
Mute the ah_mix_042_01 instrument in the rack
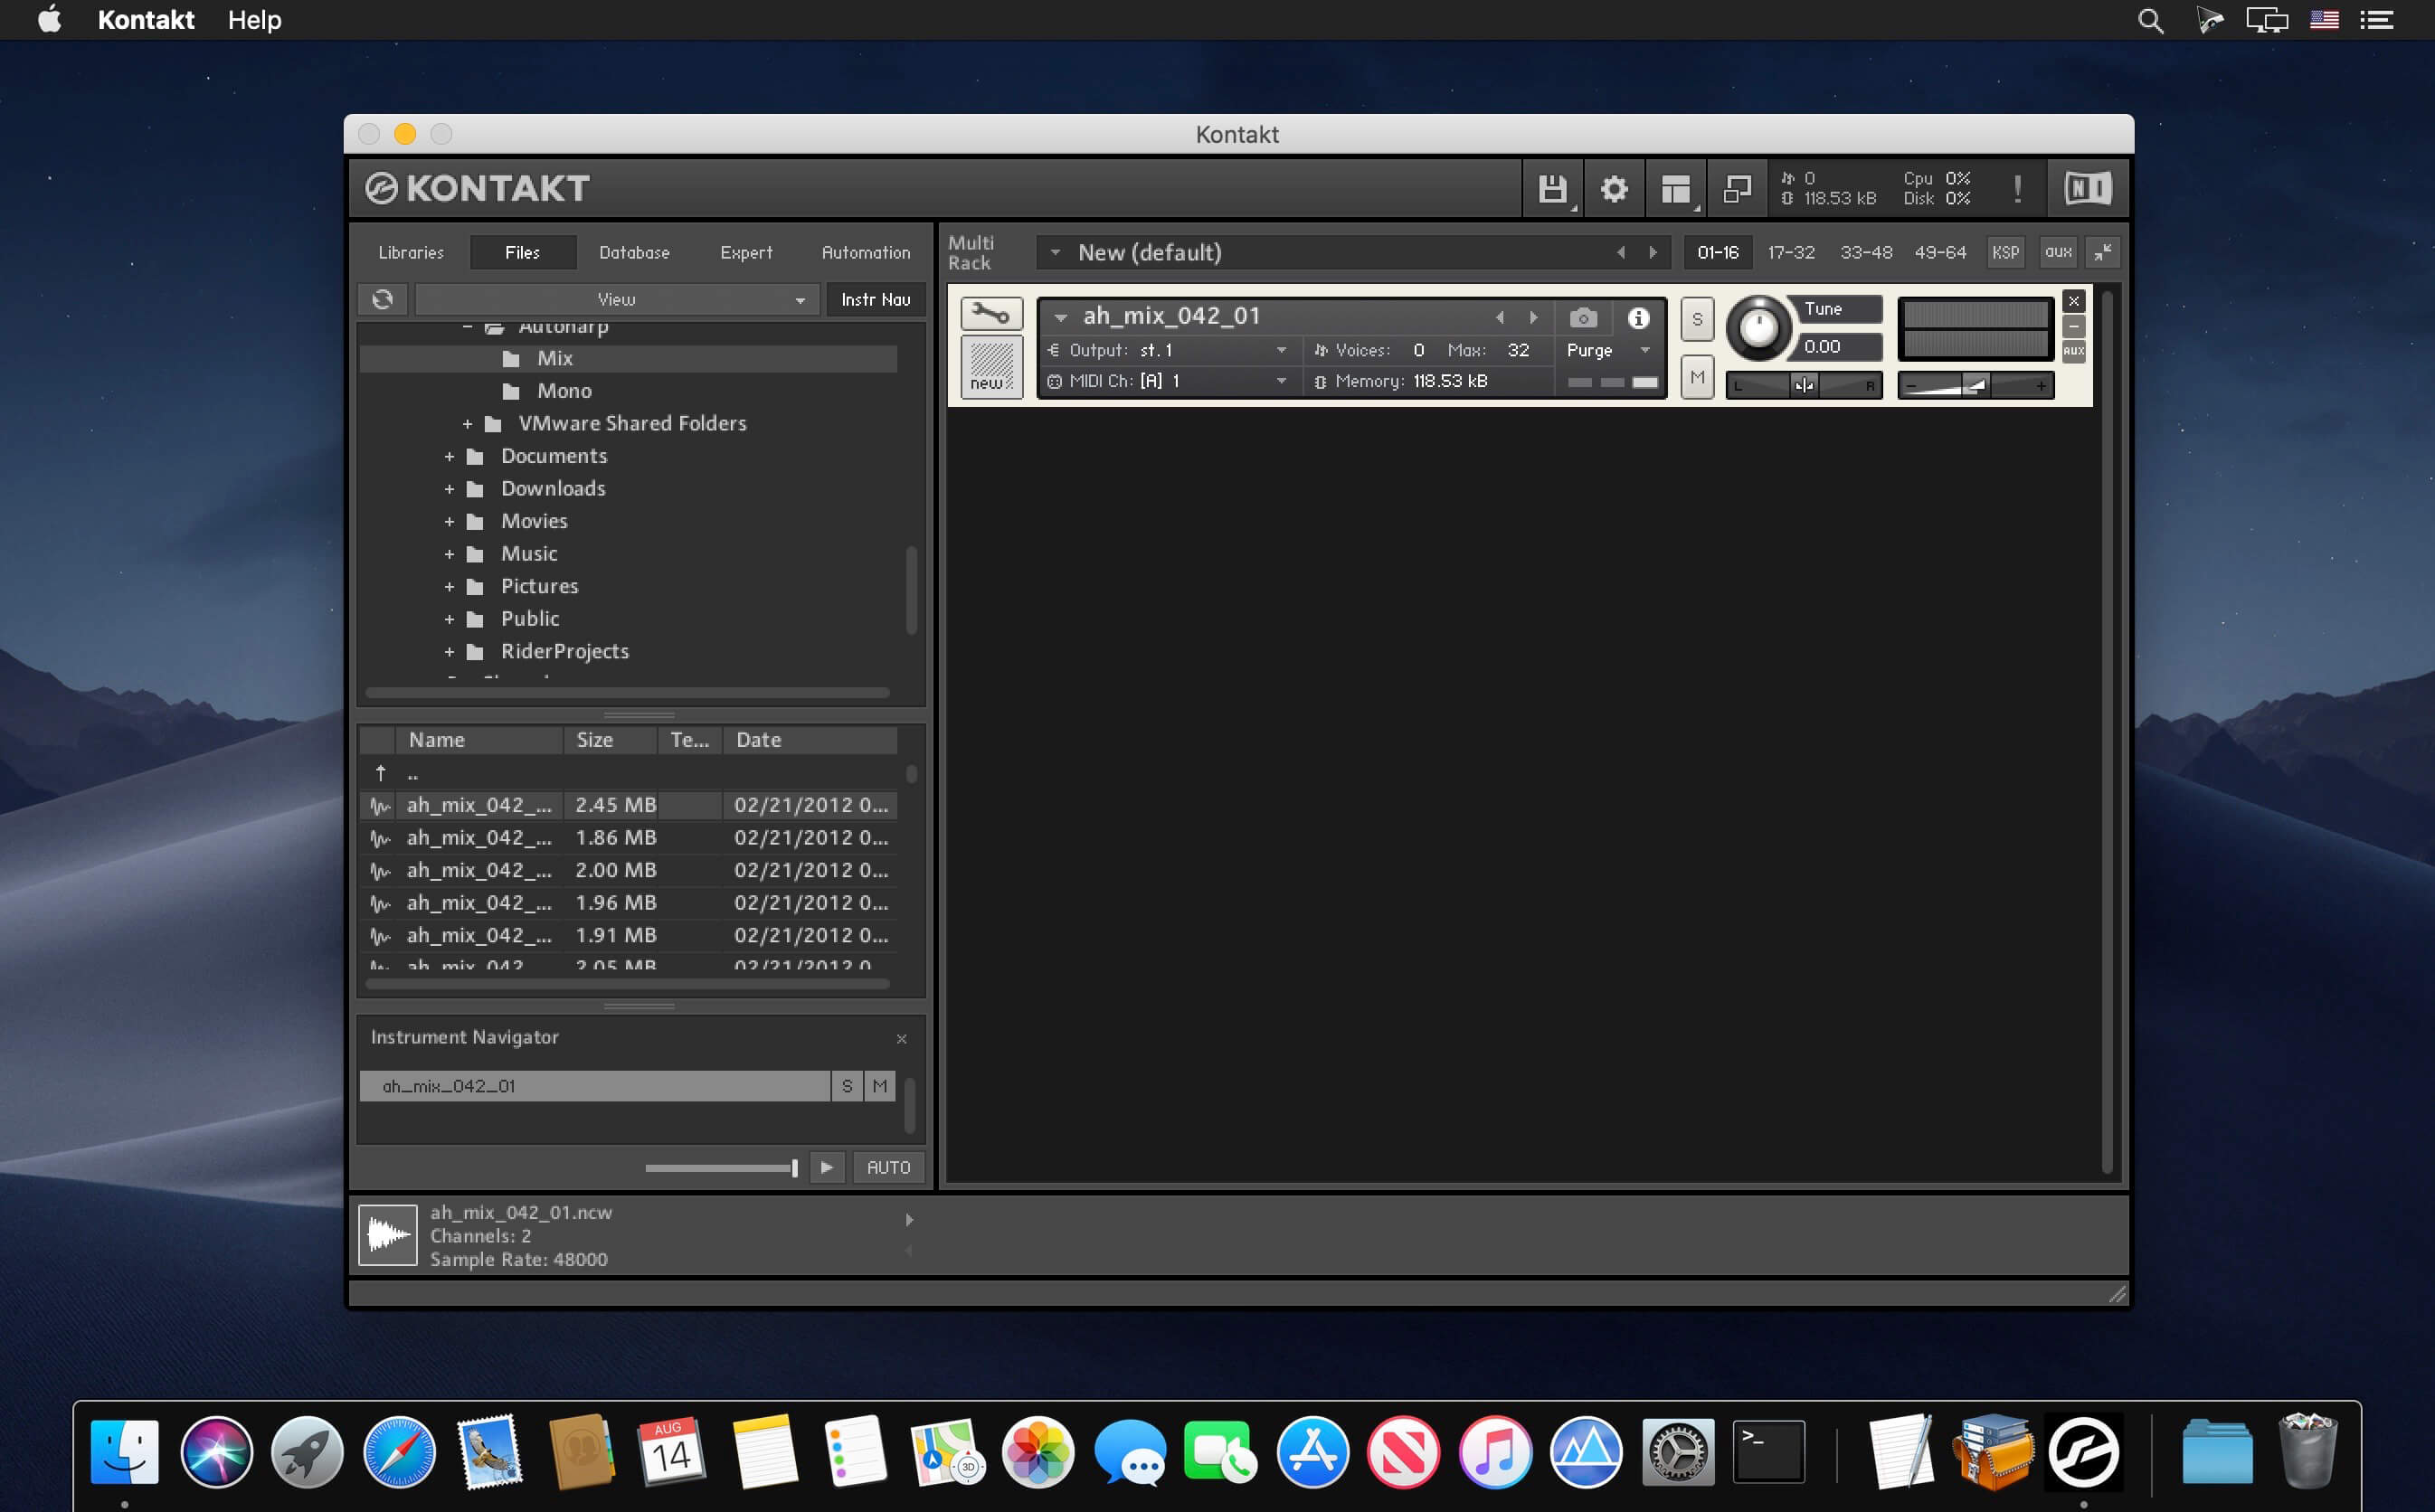1697,377
